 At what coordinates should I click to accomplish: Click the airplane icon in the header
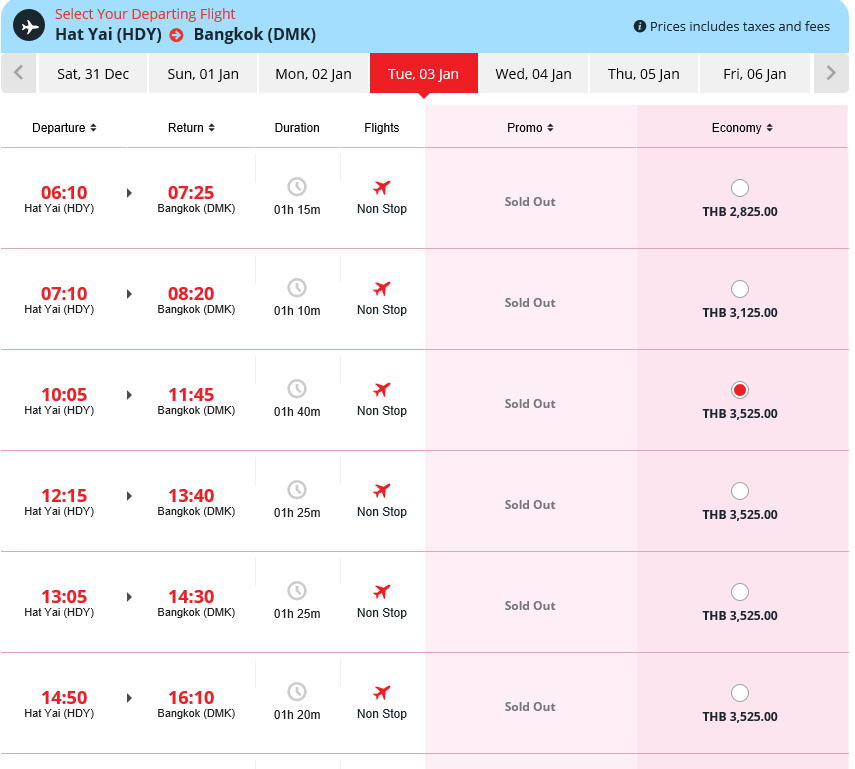[x=29, y=26]
